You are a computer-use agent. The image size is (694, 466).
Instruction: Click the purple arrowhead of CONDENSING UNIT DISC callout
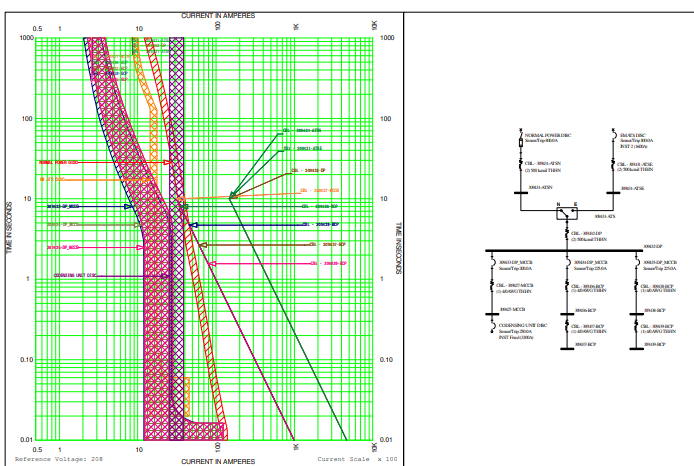point(165,277)
